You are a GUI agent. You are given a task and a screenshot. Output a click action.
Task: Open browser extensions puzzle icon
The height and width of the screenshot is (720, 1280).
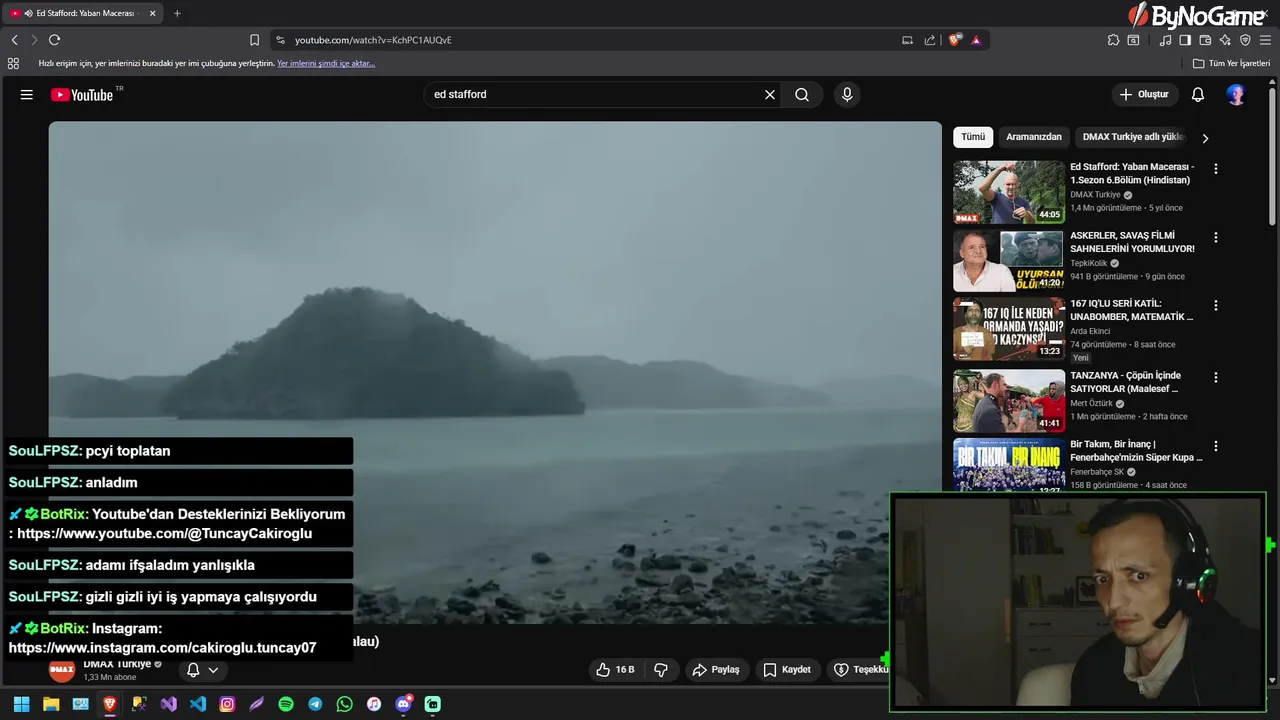(1113, 40)
